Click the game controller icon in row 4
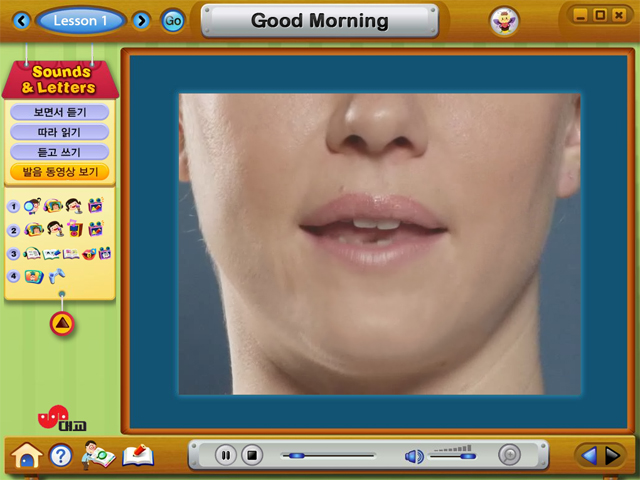 point(57,276)
